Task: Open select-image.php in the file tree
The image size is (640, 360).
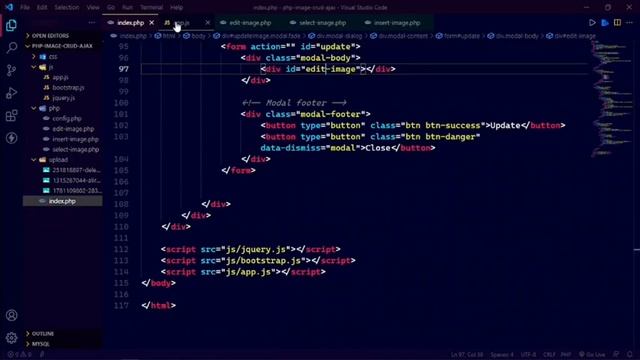Action: click(62, 149)
